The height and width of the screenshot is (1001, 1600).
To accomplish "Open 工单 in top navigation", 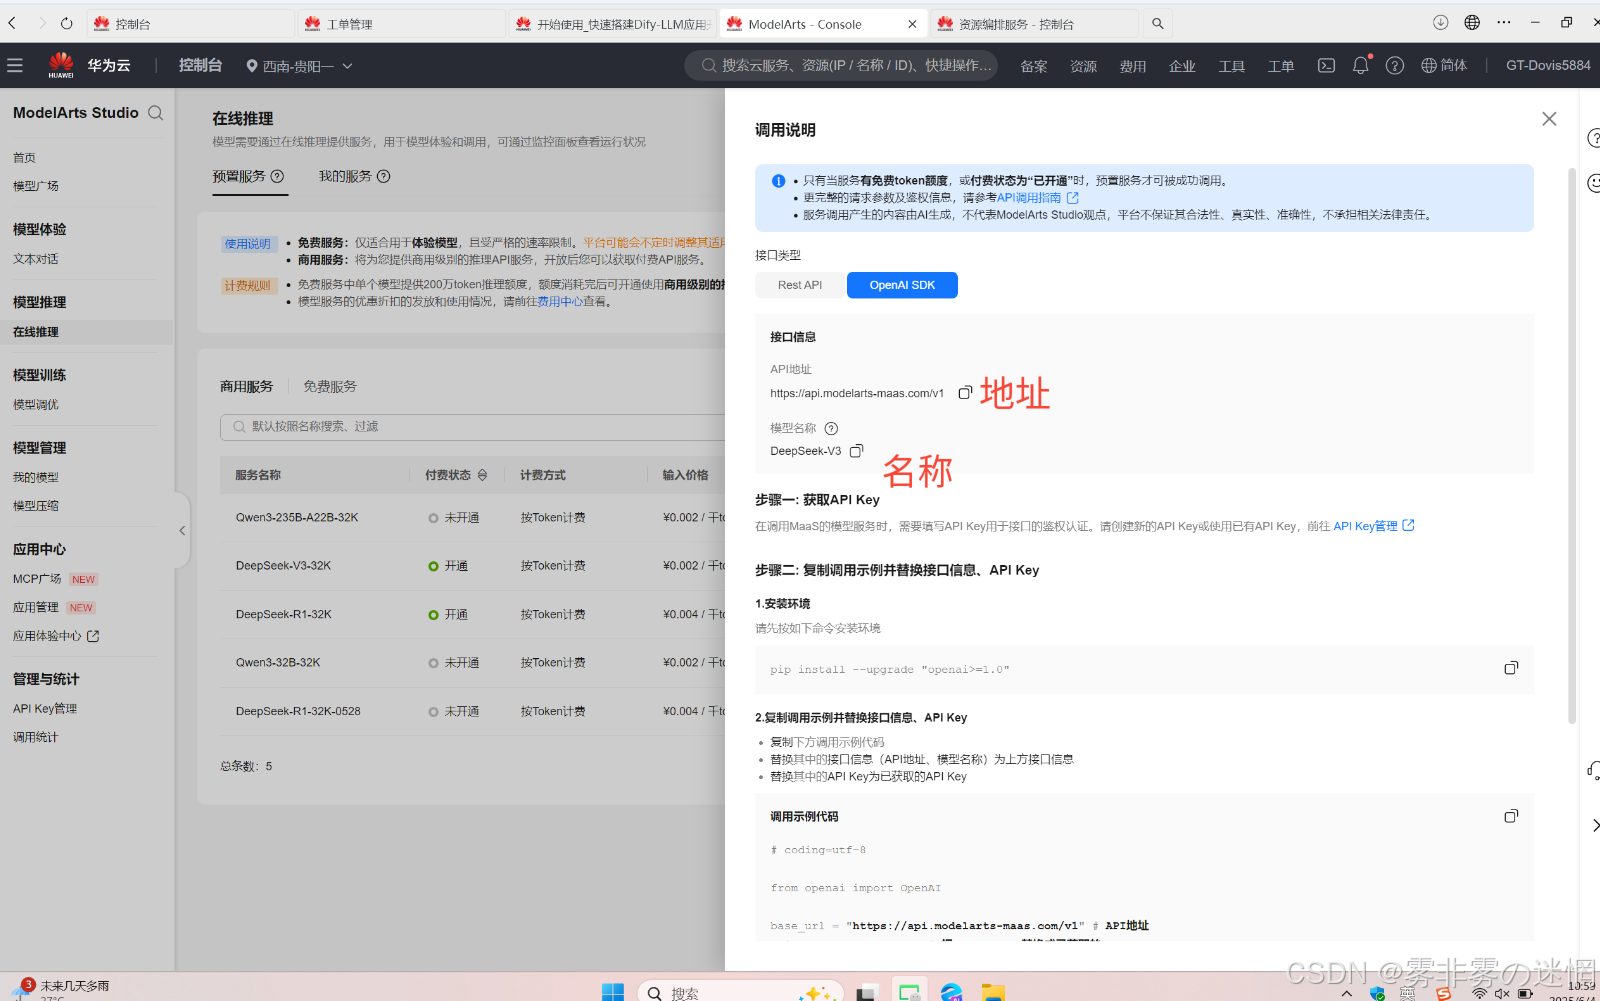I will [1281, 66].
